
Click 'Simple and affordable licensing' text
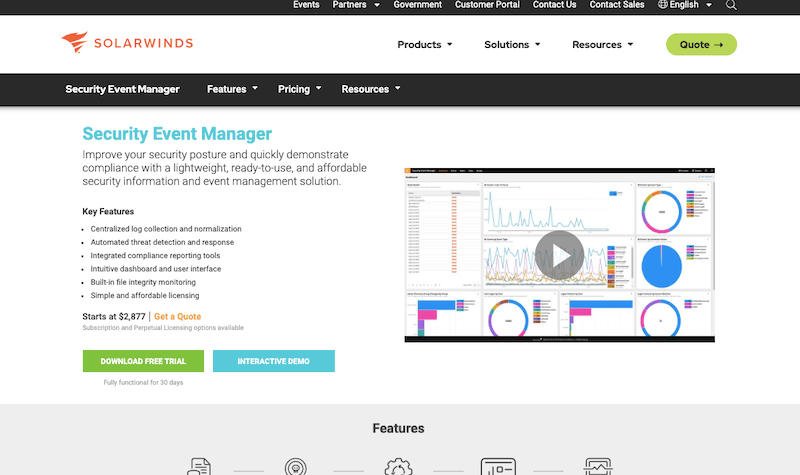coord(145,295)
